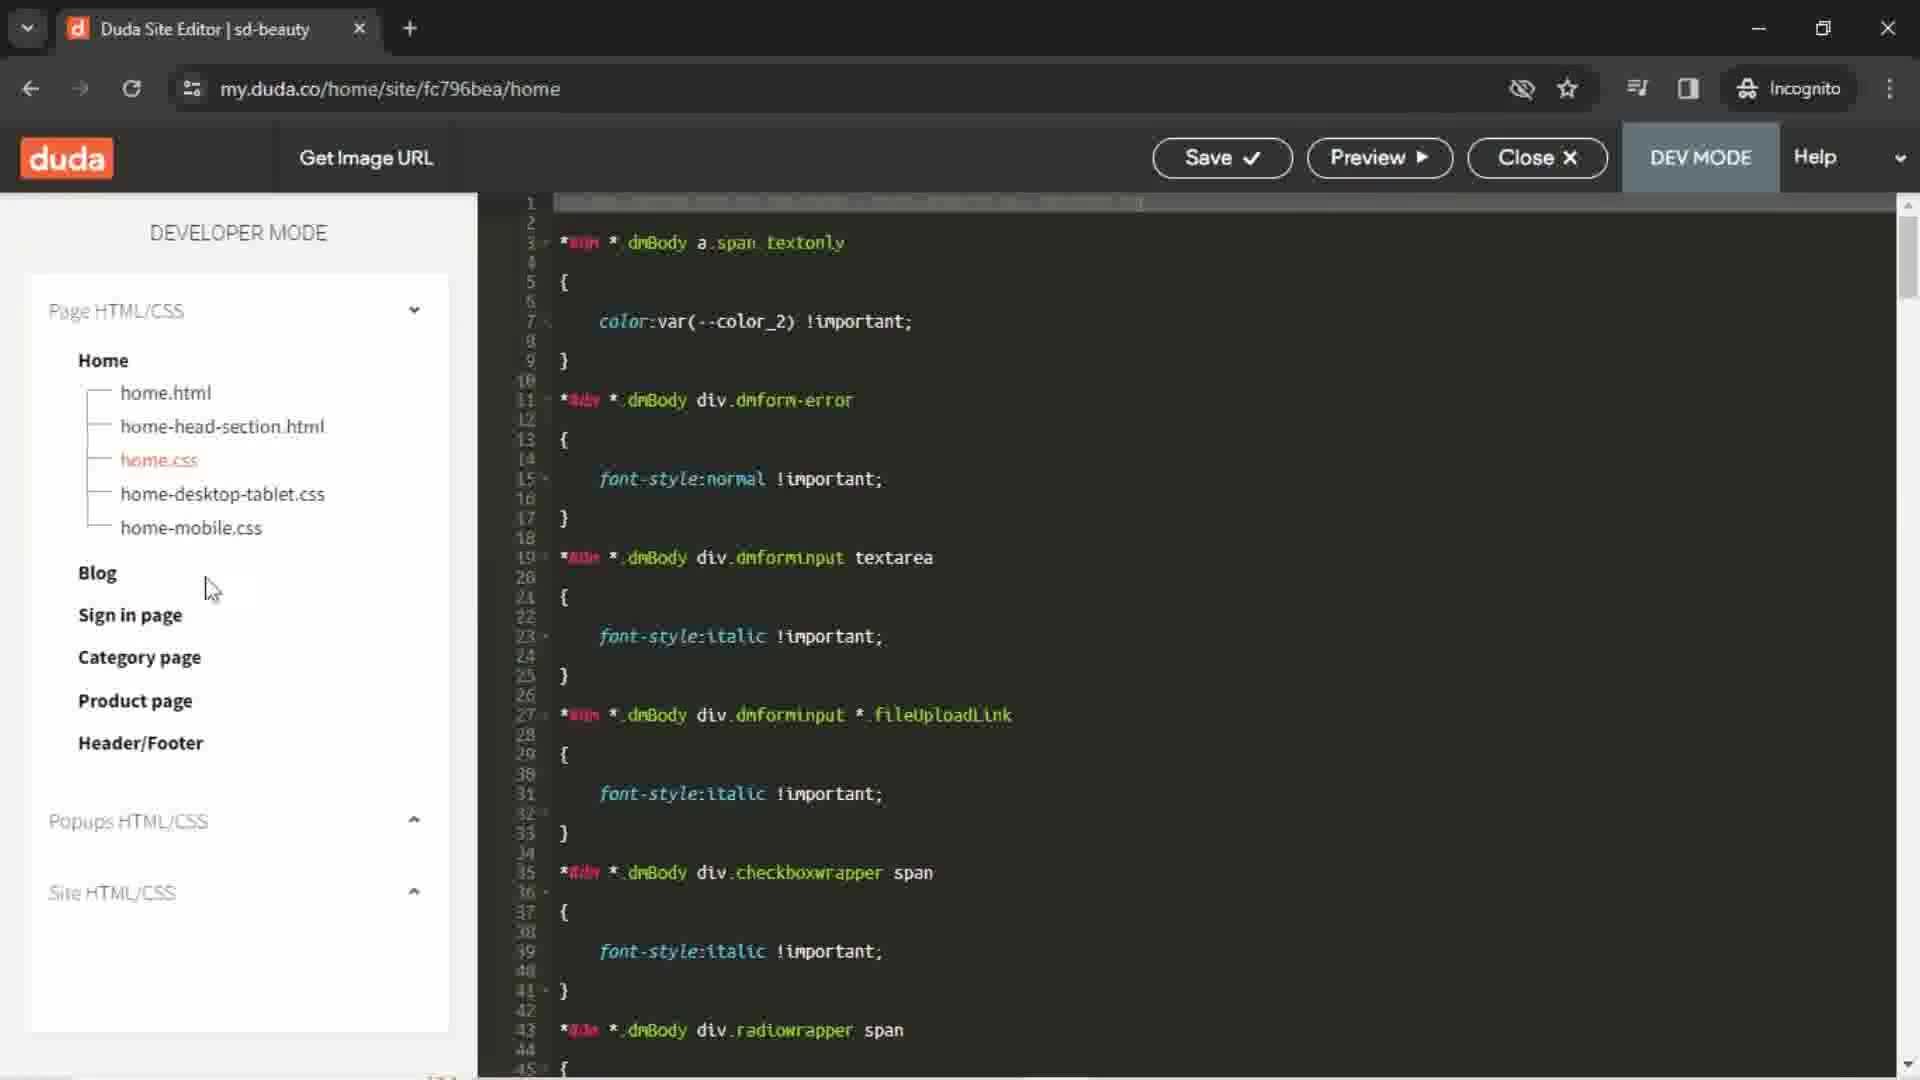This screenshot has width=1920, height=1080.
Task: Expand the Blog page
Action: 97,573
